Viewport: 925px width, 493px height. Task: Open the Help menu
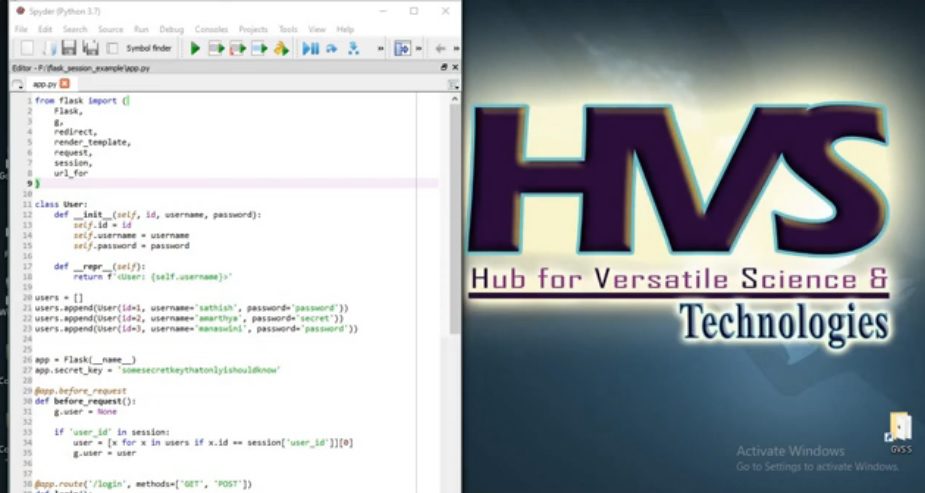(345, 29)
